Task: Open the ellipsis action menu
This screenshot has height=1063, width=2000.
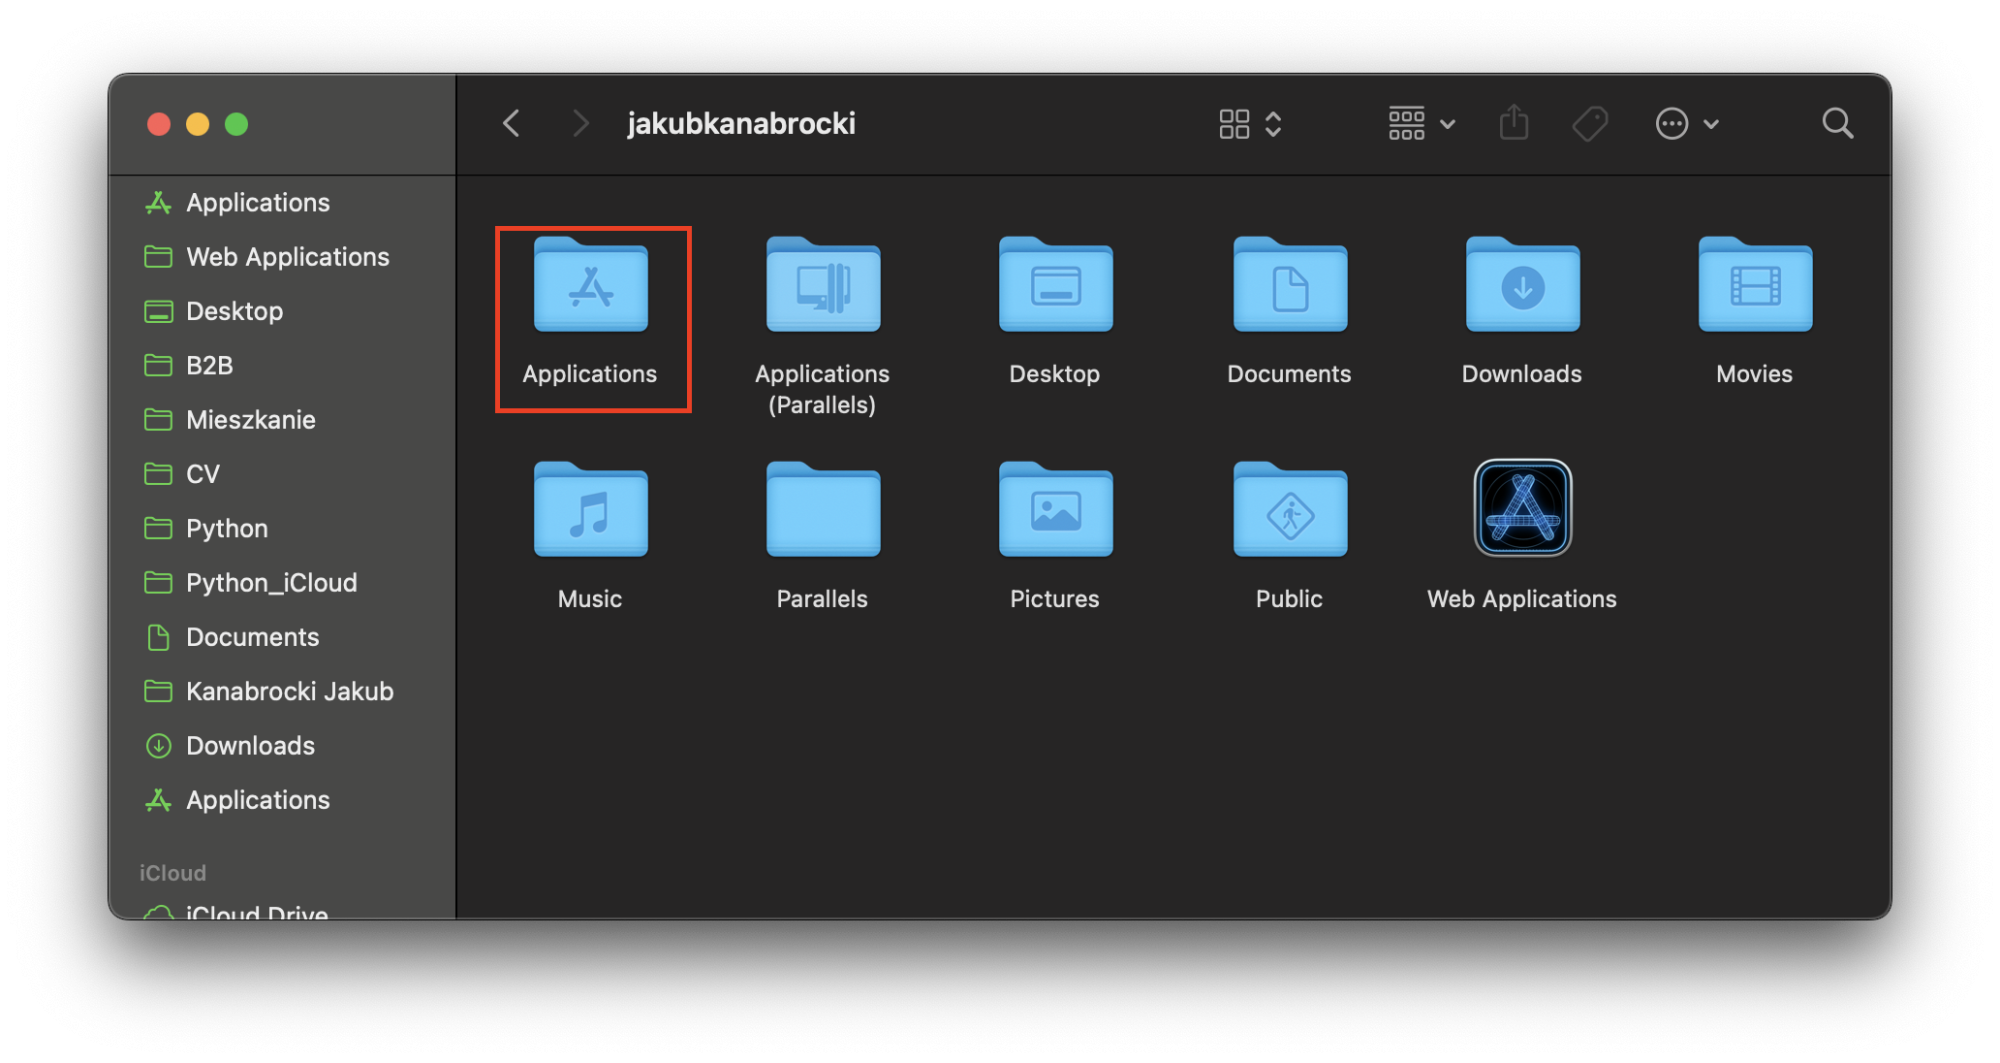Action: (1687, 124)
